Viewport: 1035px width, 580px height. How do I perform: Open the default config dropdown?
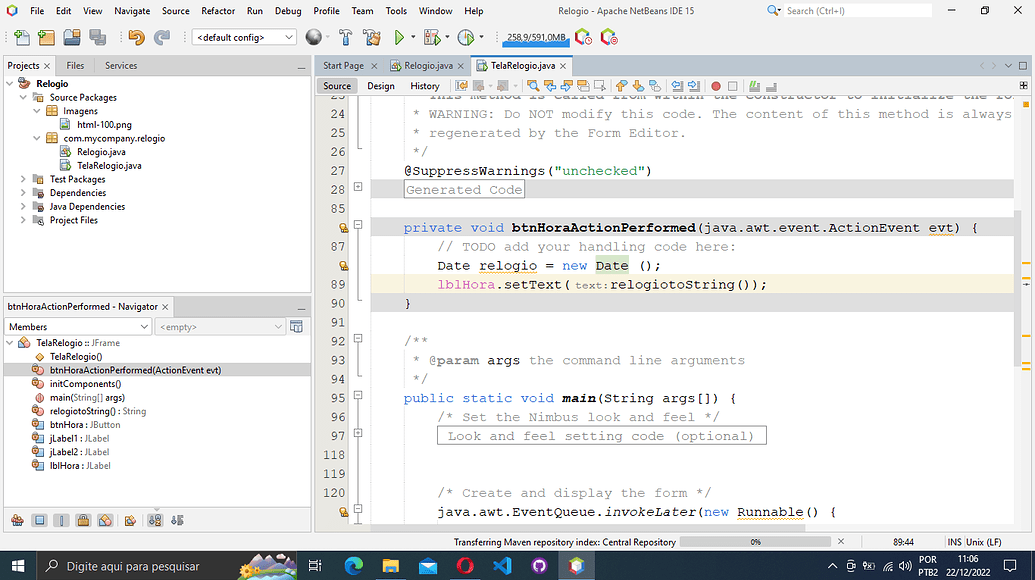pyautogui.click(x=291, y=37)
